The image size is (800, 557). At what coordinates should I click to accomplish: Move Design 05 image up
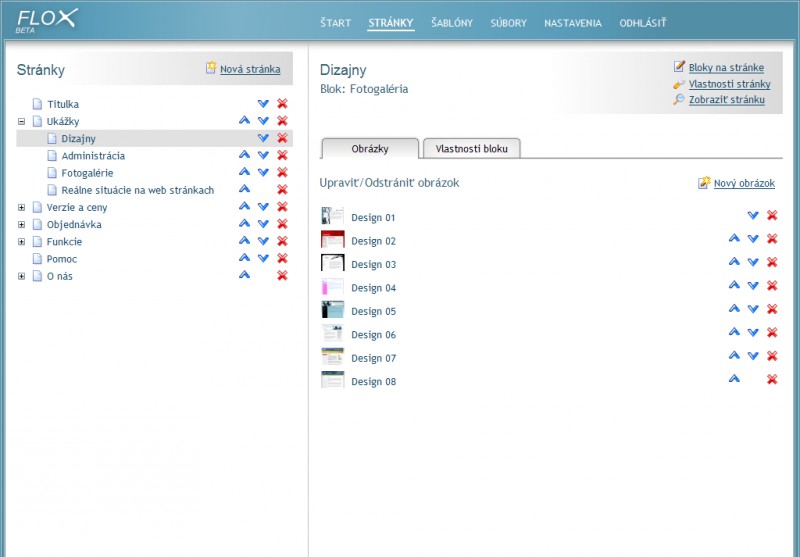(x=734, y=309)
